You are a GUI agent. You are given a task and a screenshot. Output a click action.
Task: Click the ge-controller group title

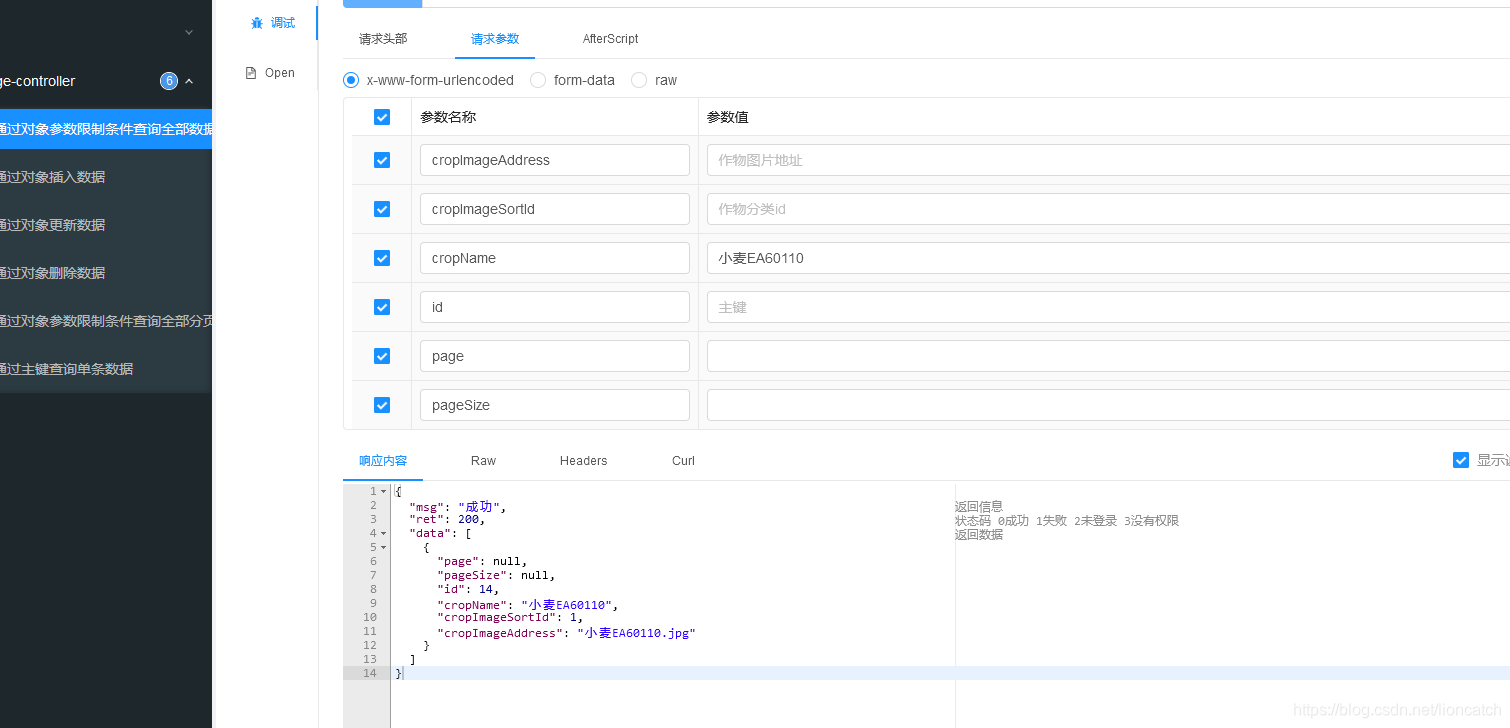(x=38, y=81)
